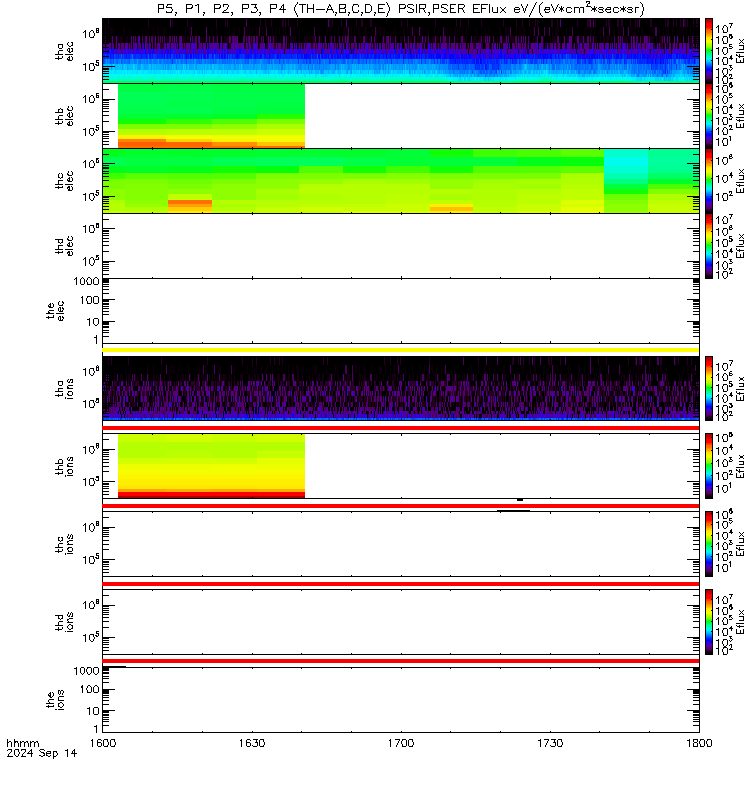
Task: Click the tha elec spectrogram data area
Action: [x=401, y=51]
